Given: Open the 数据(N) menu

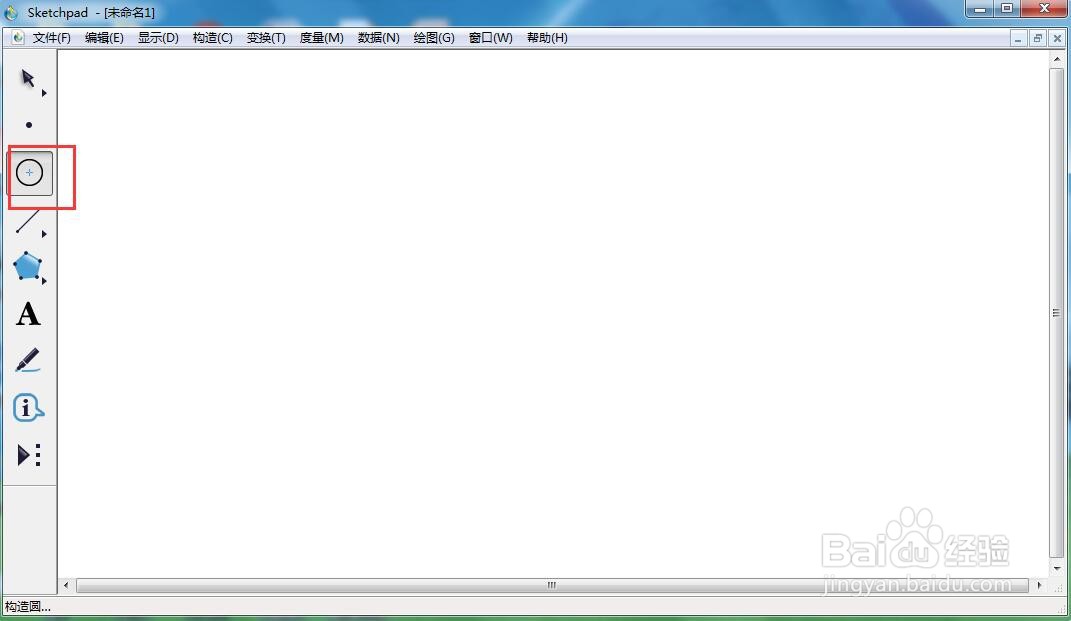Looking at the screenshot, I should (378, 38).
